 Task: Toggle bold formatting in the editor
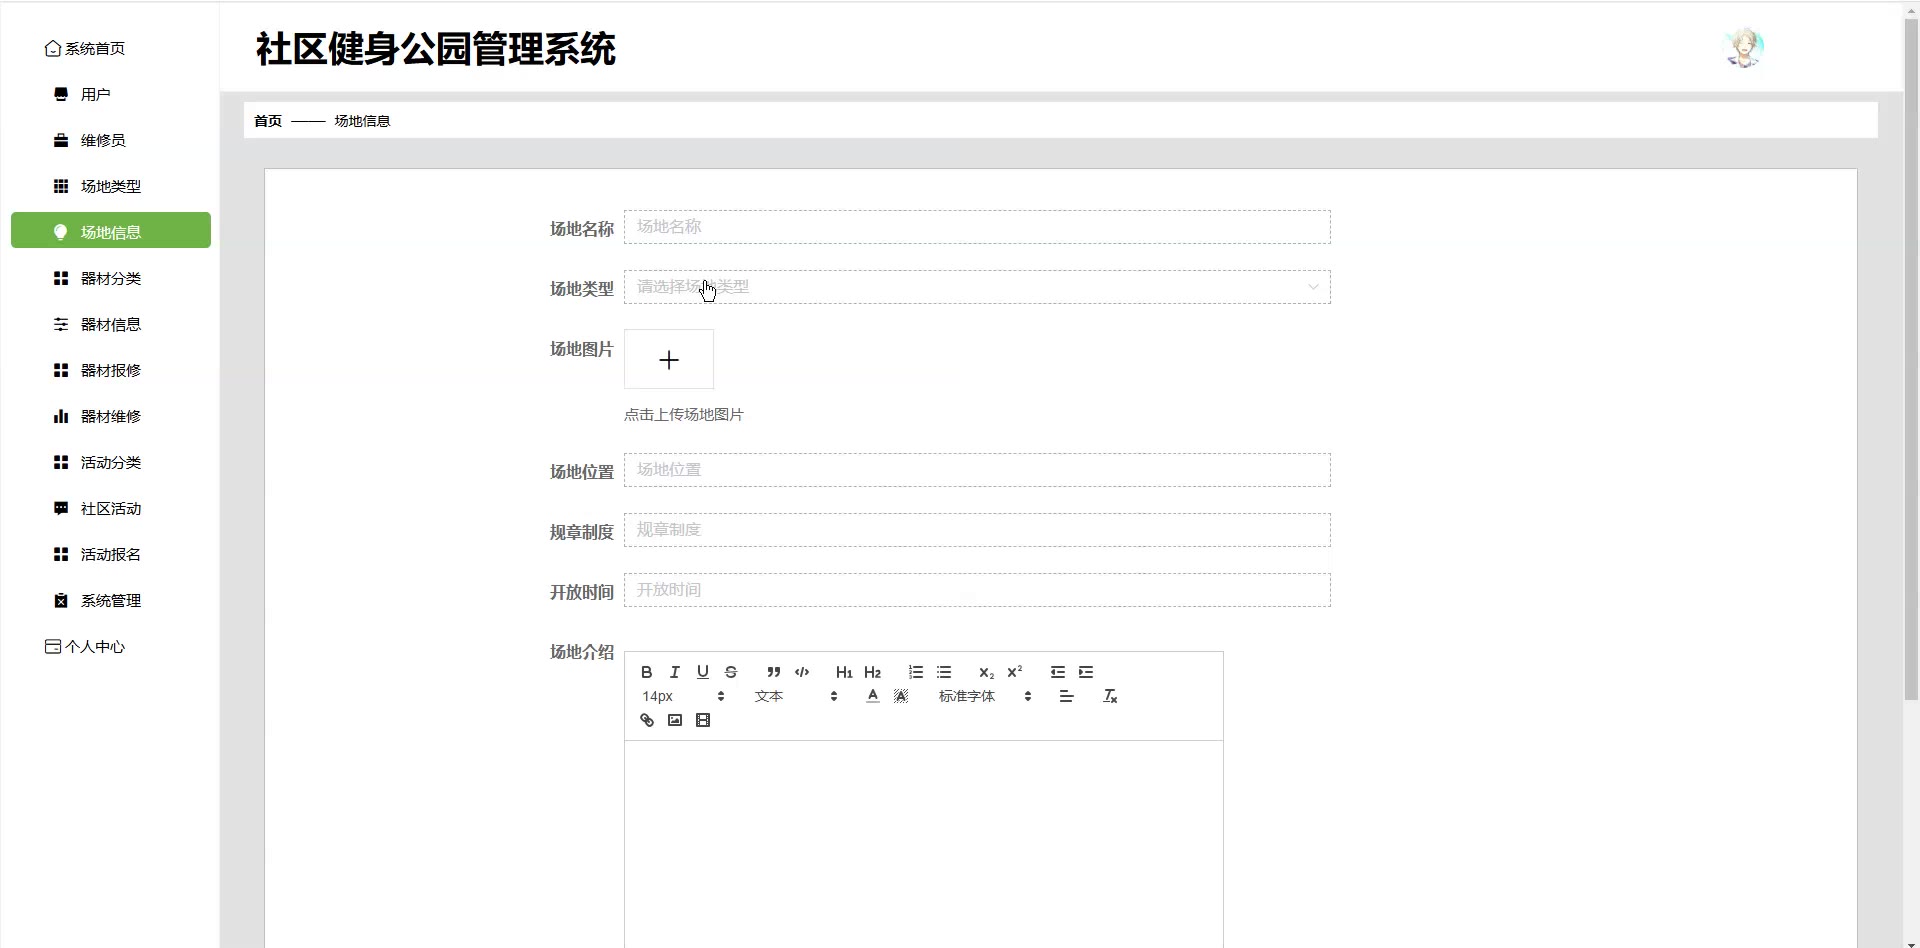(x=647, y=672)
